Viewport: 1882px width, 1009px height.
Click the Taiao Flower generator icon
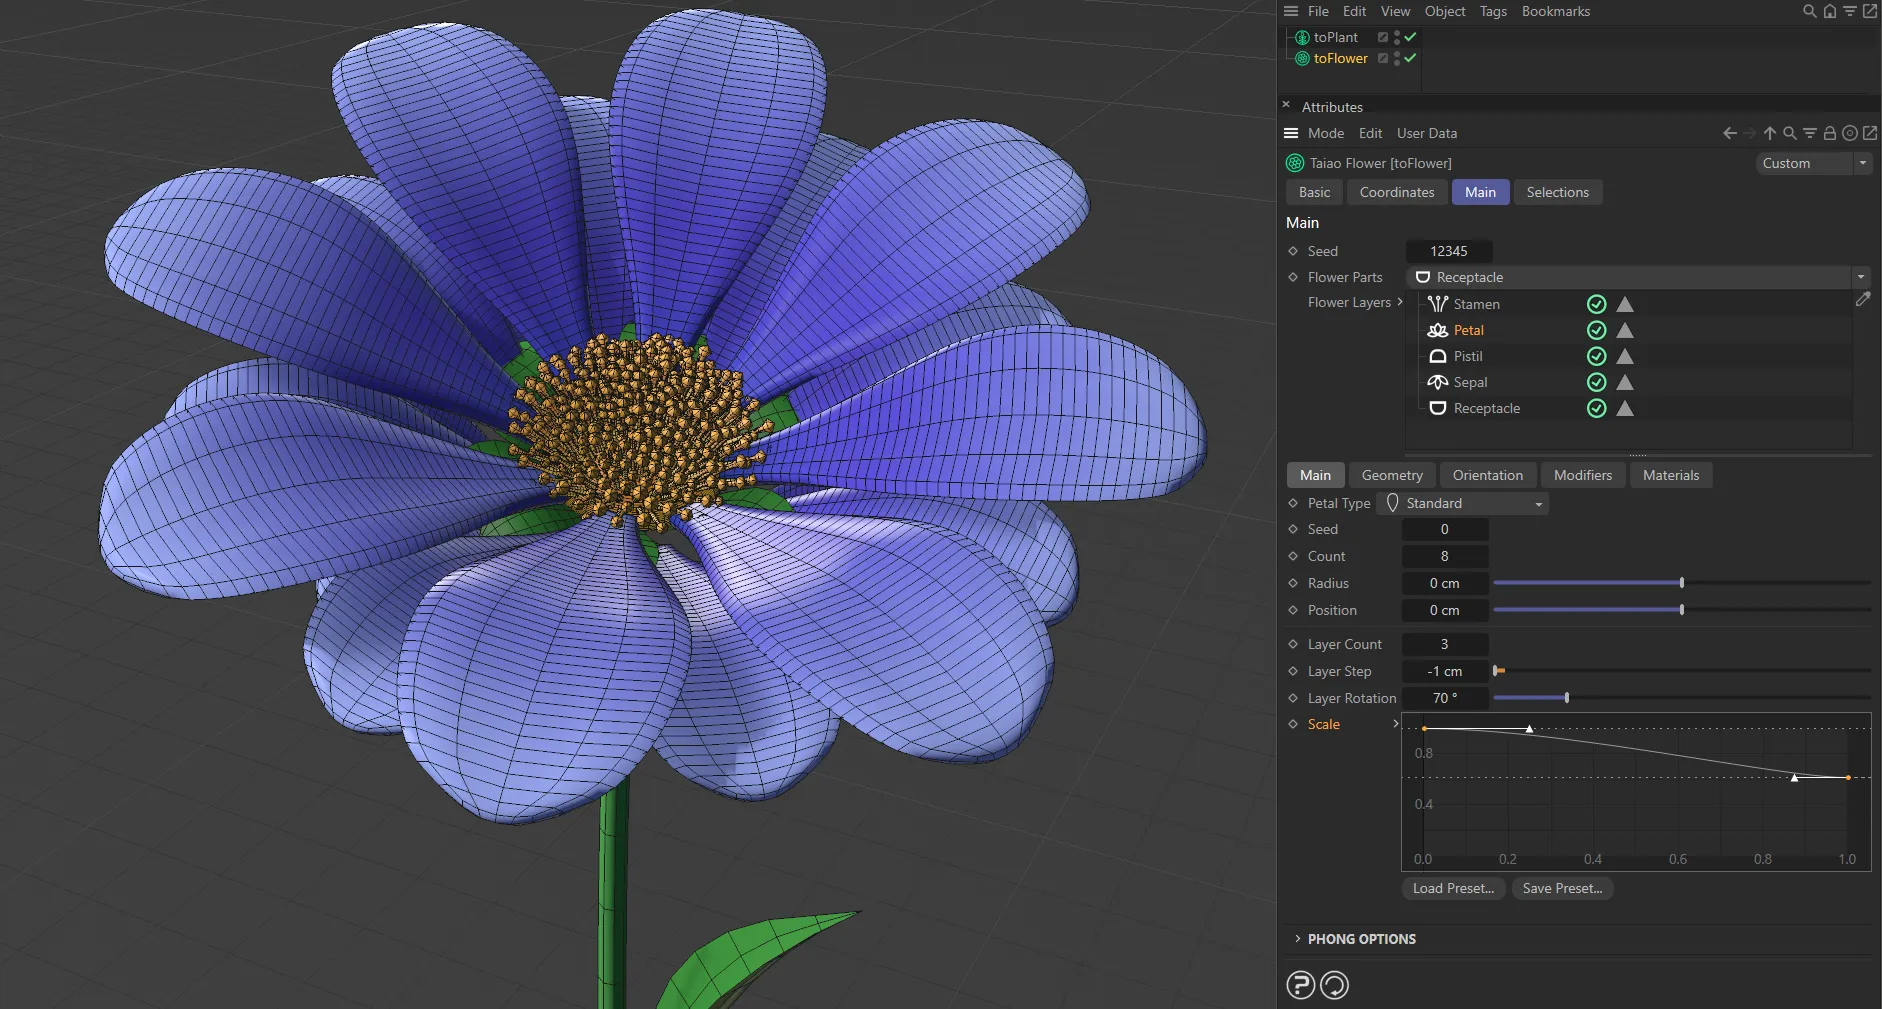[1294, 162]
